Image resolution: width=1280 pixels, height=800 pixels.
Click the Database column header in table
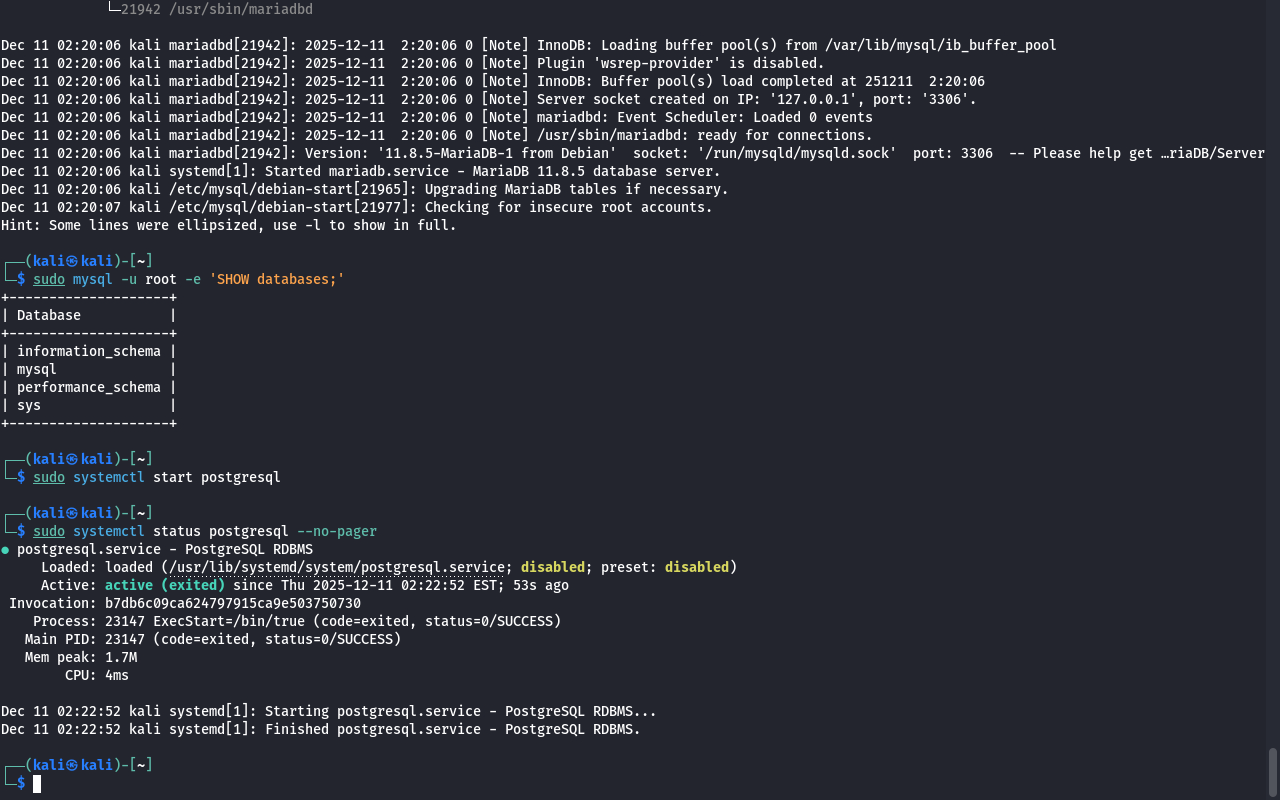point(49,315)
